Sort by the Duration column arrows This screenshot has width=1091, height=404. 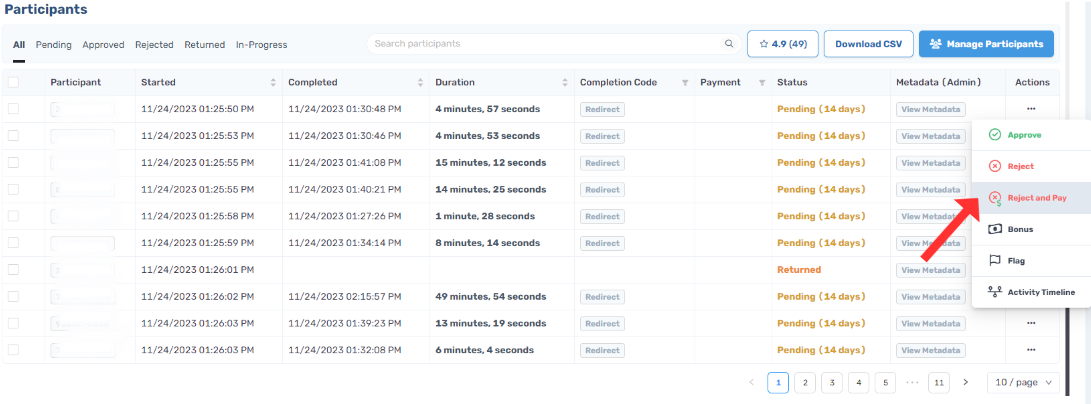coord(565,82)
